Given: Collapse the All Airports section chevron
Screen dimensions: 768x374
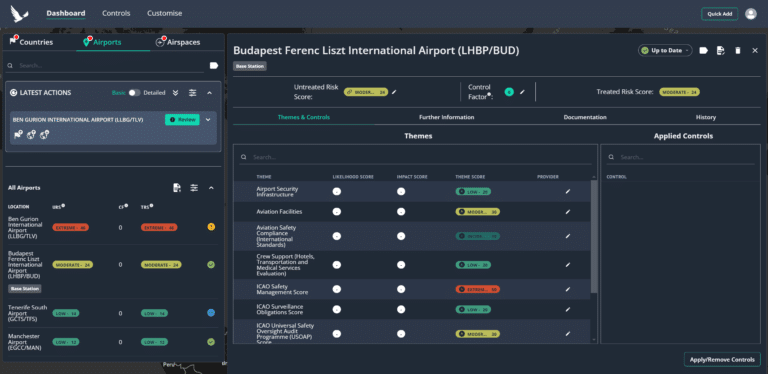Looking at the screenshot, I should [211, 187].
